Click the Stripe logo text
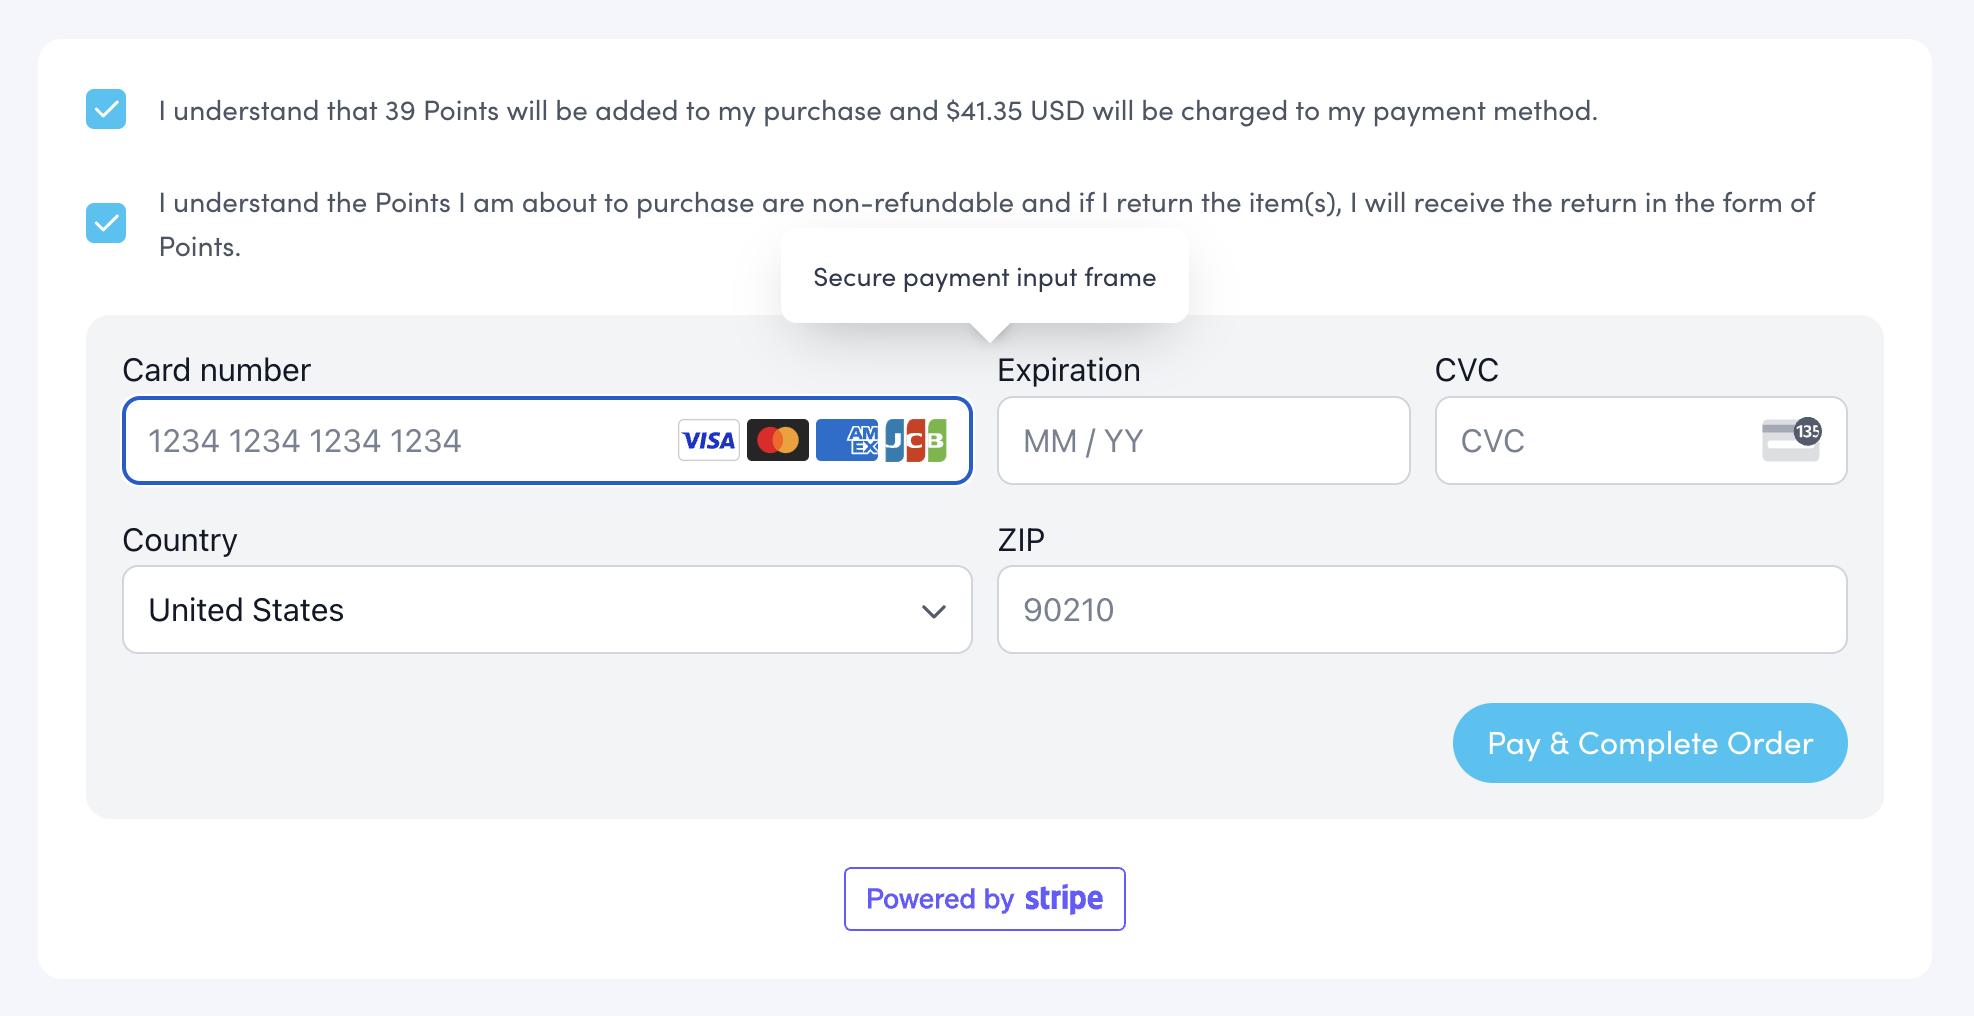The width and height of the screenshot is (1974, 1016). click(x=1063, y=899)
